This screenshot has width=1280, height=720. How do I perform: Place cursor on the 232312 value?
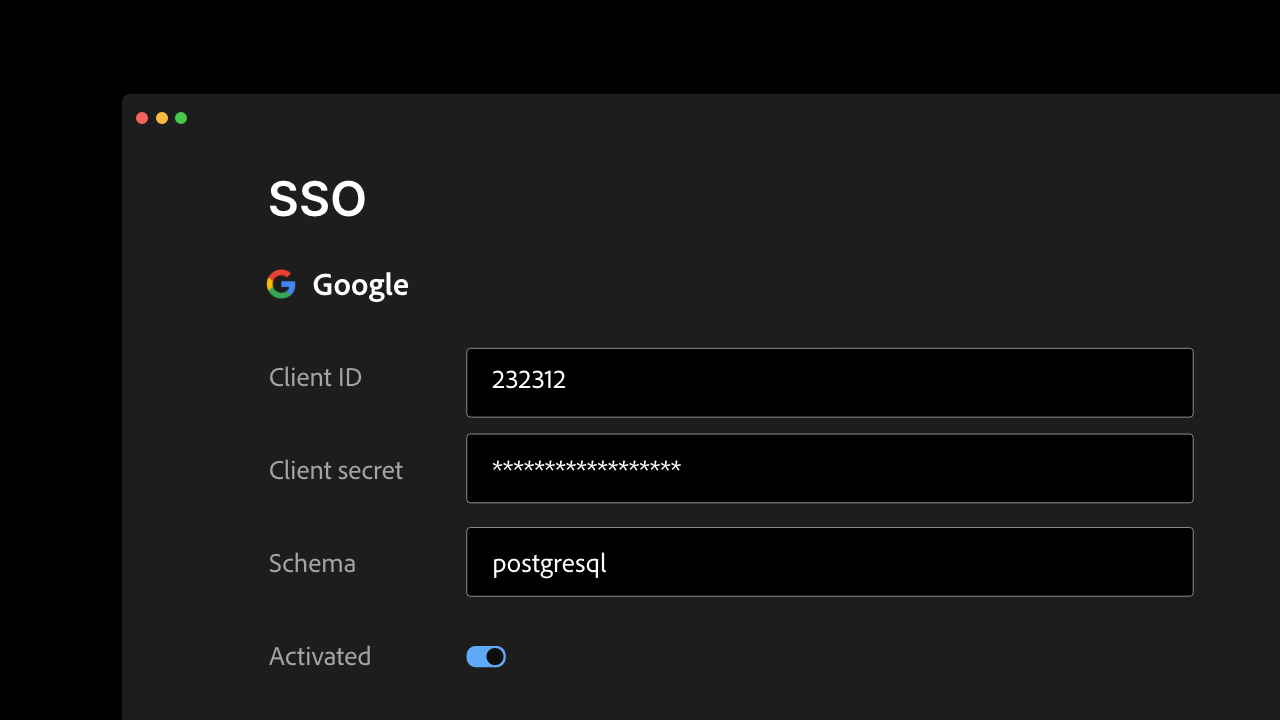[x=529, y=380]
